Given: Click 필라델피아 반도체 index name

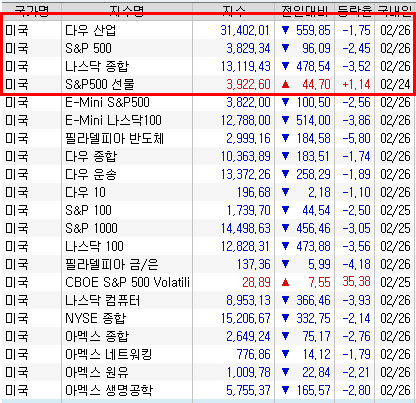Looking at the screenshot, I should coord(114,138).
